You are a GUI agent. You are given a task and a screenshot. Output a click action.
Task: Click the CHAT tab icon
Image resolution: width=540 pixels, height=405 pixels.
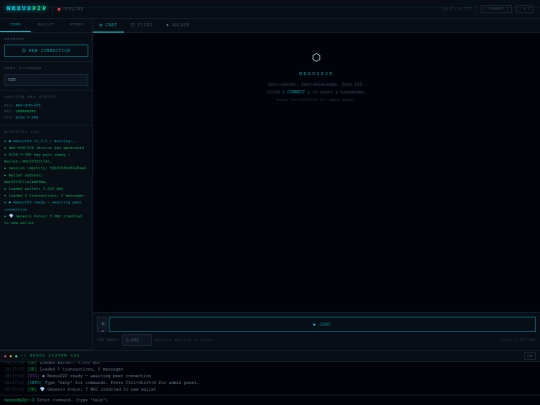point(101,25)
